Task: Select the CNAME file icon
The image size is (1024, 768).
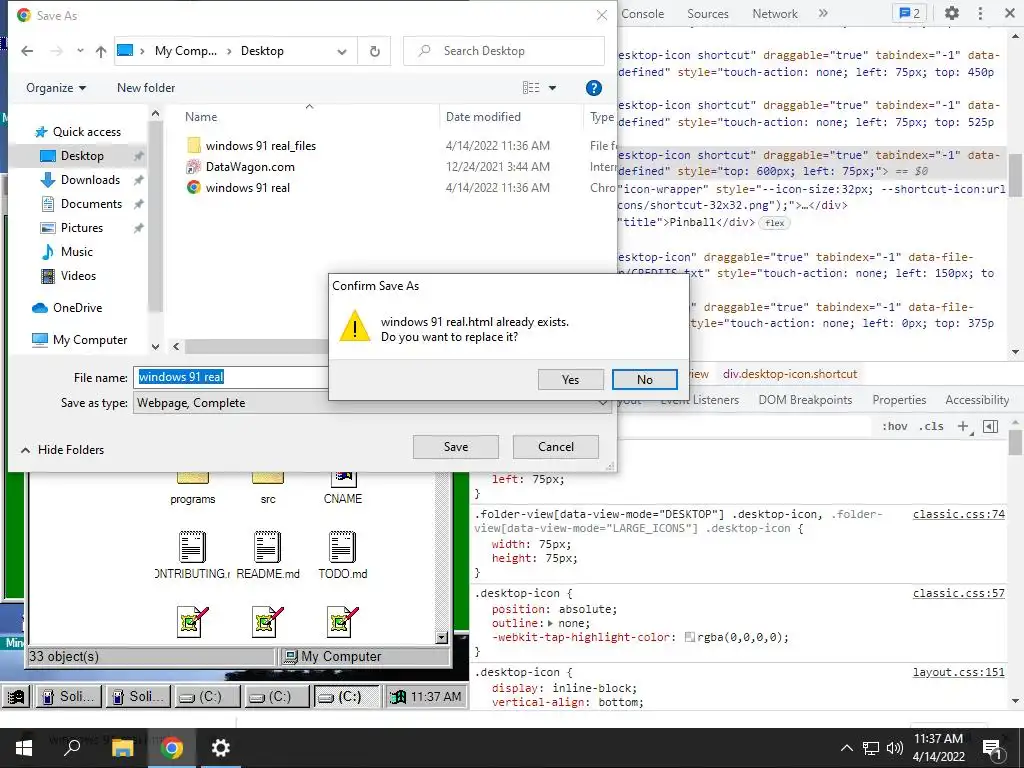Action: click(x=343, y=488)
